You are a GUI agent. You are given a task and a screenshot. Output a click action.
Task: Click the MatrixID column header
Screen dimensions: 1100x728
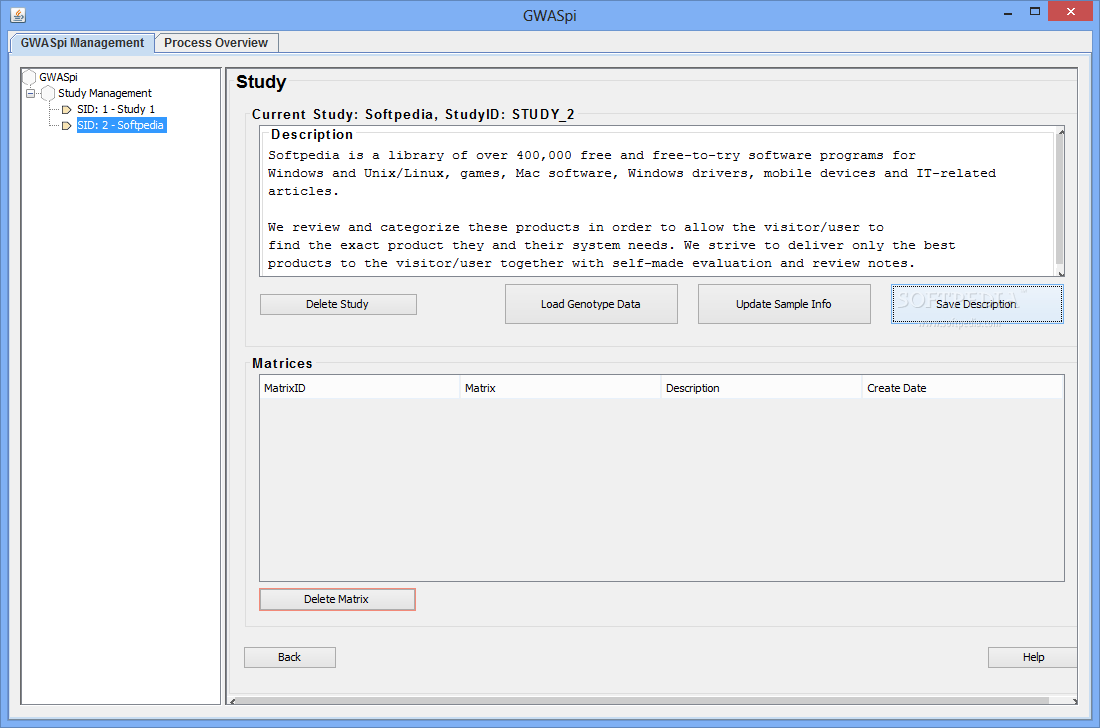[359, 388]
